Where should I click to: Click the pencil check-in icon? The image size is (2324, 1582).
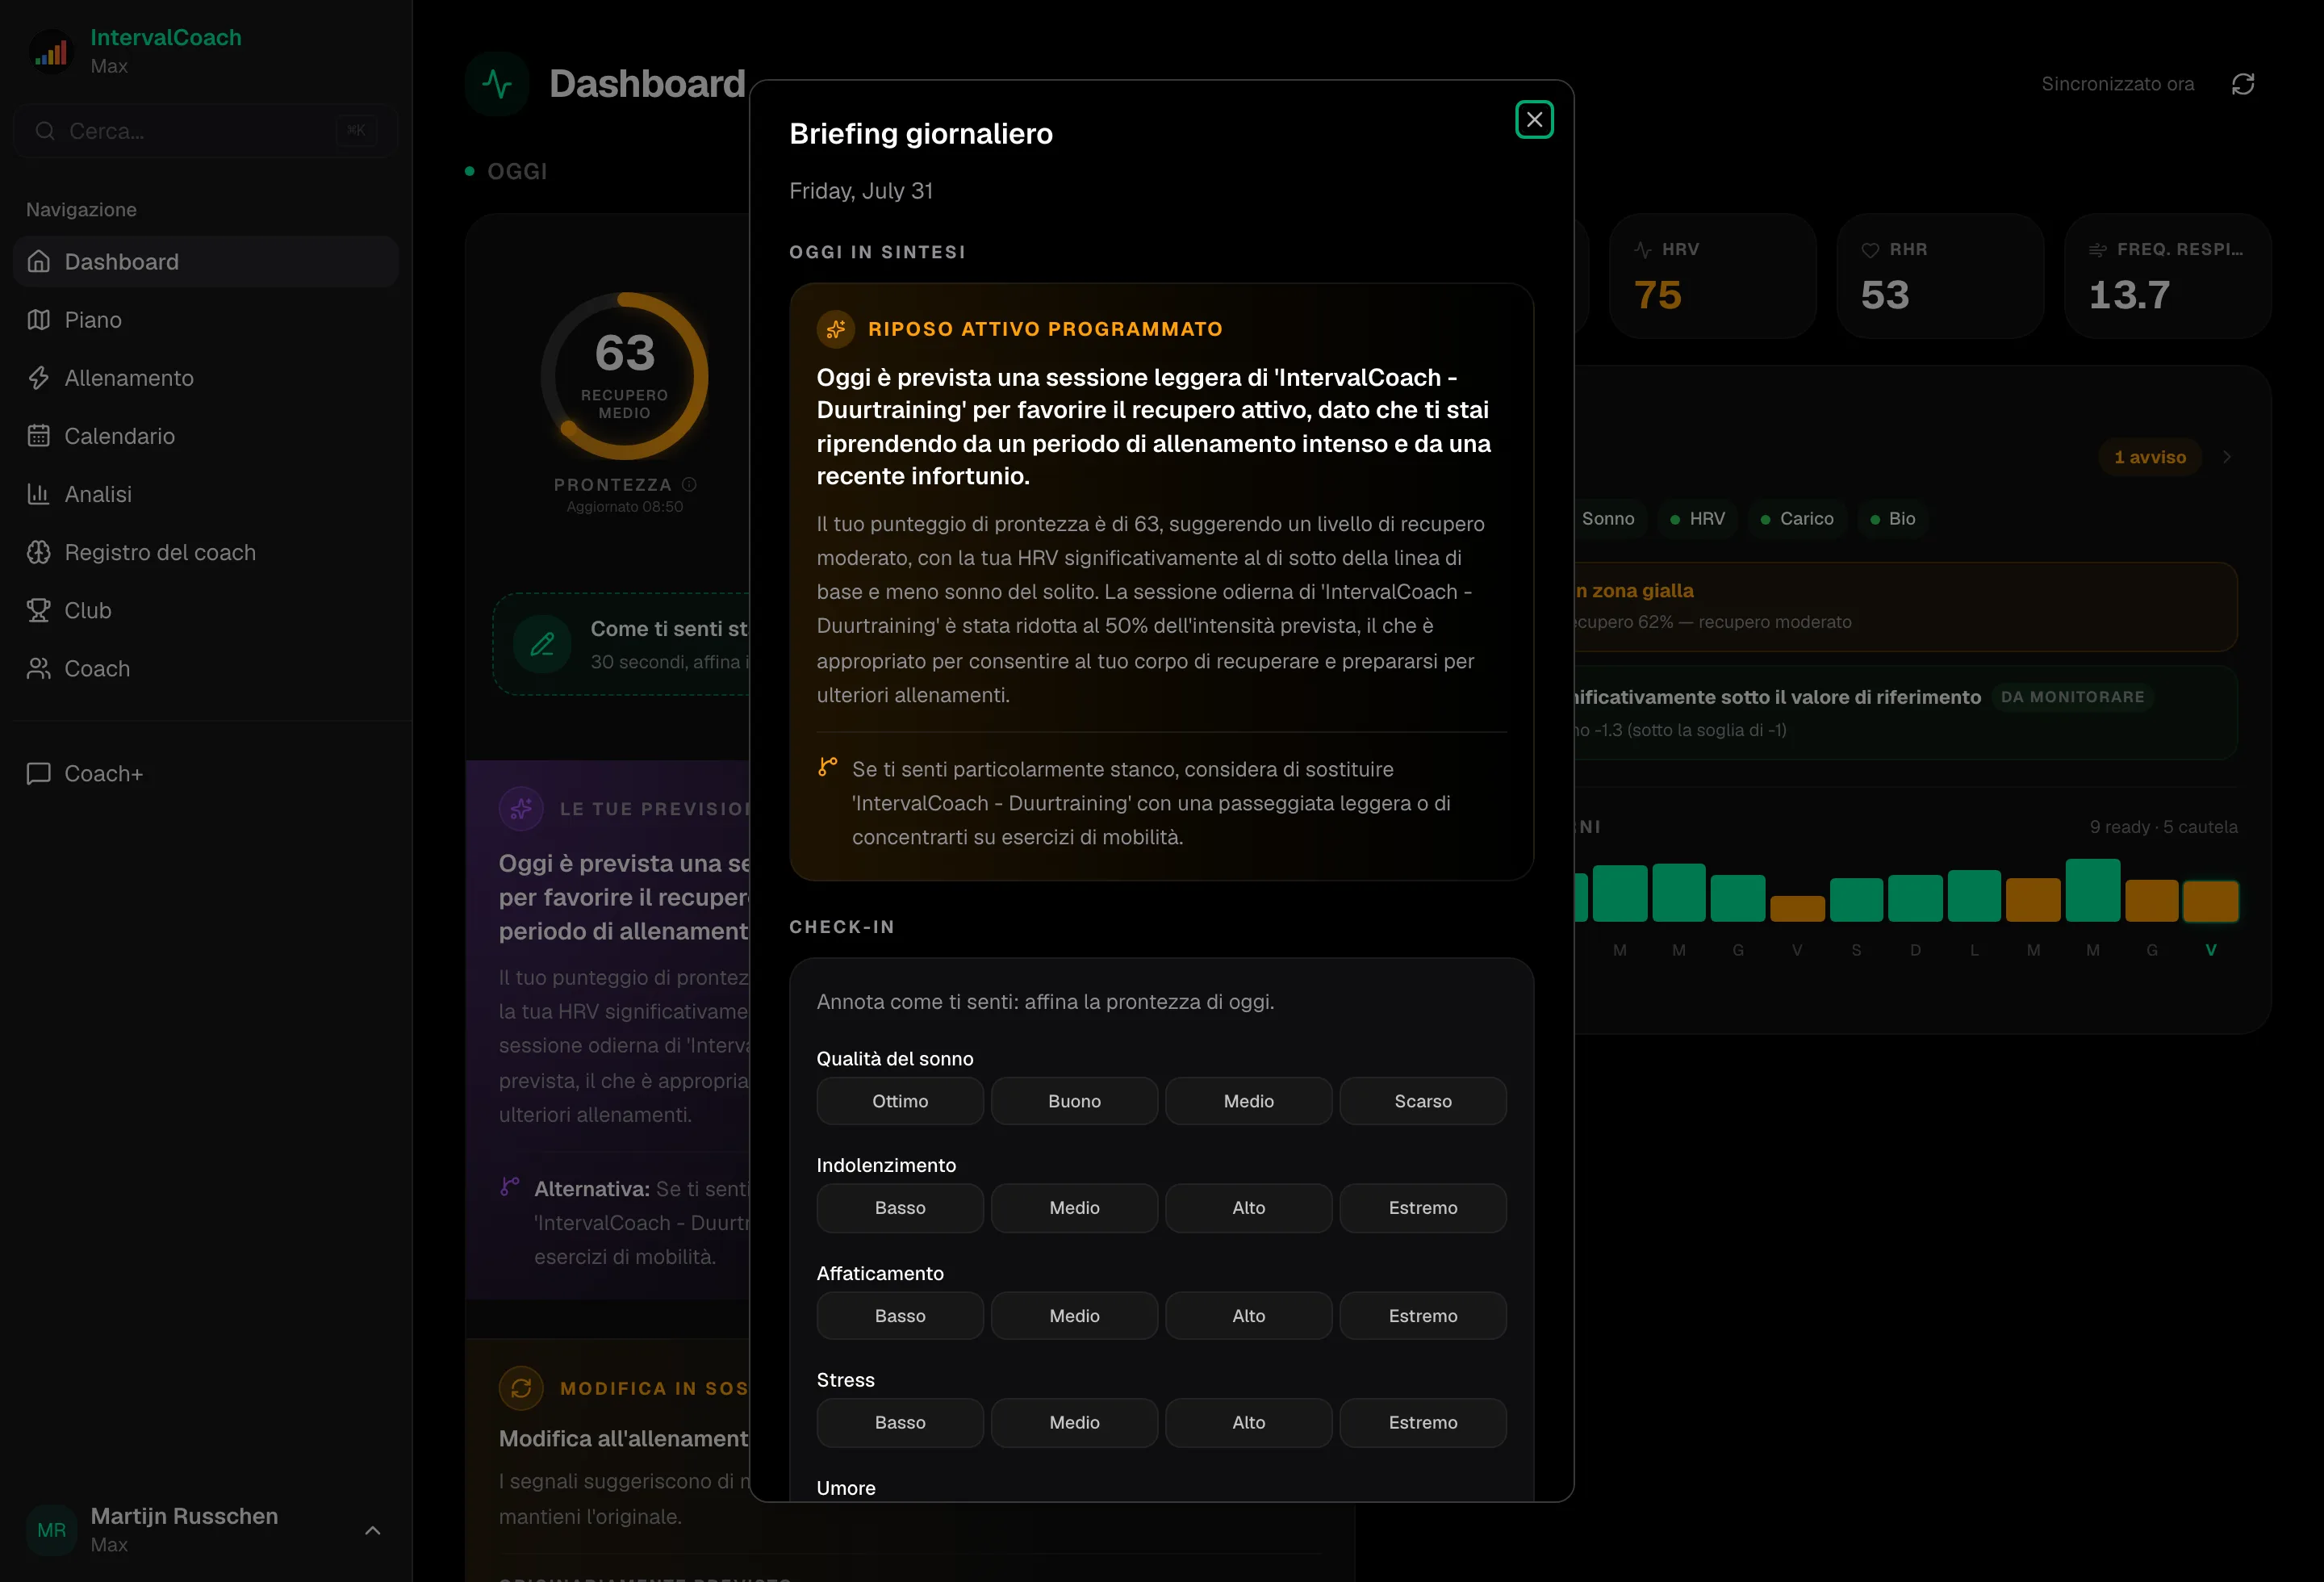[542, 644]
